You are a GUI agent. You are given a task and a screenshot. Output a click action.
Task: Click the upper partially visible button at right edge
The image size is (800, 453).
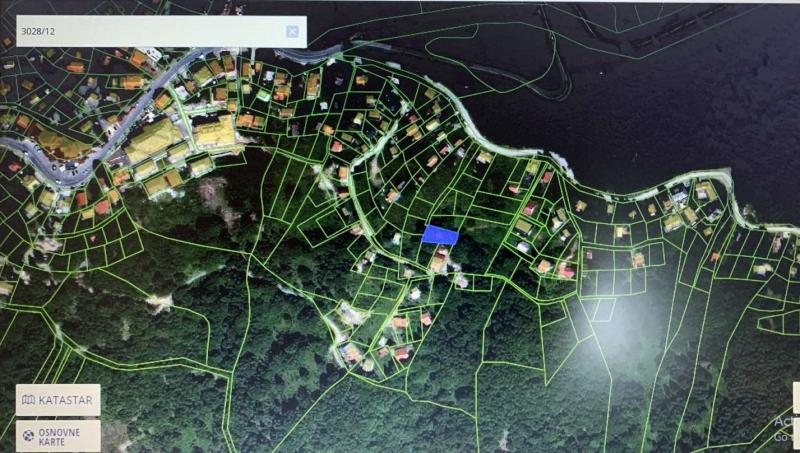796,397
